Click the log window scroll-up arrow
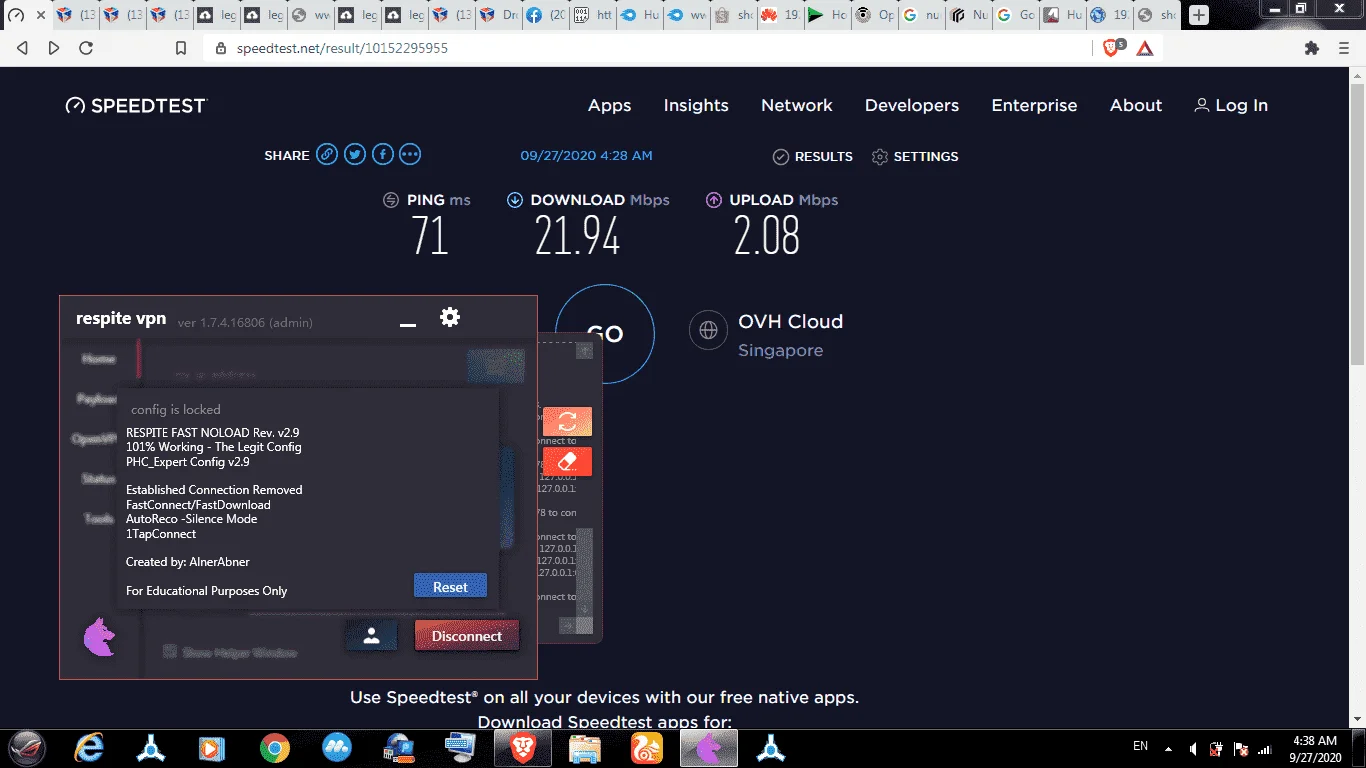 pos(584,351)
